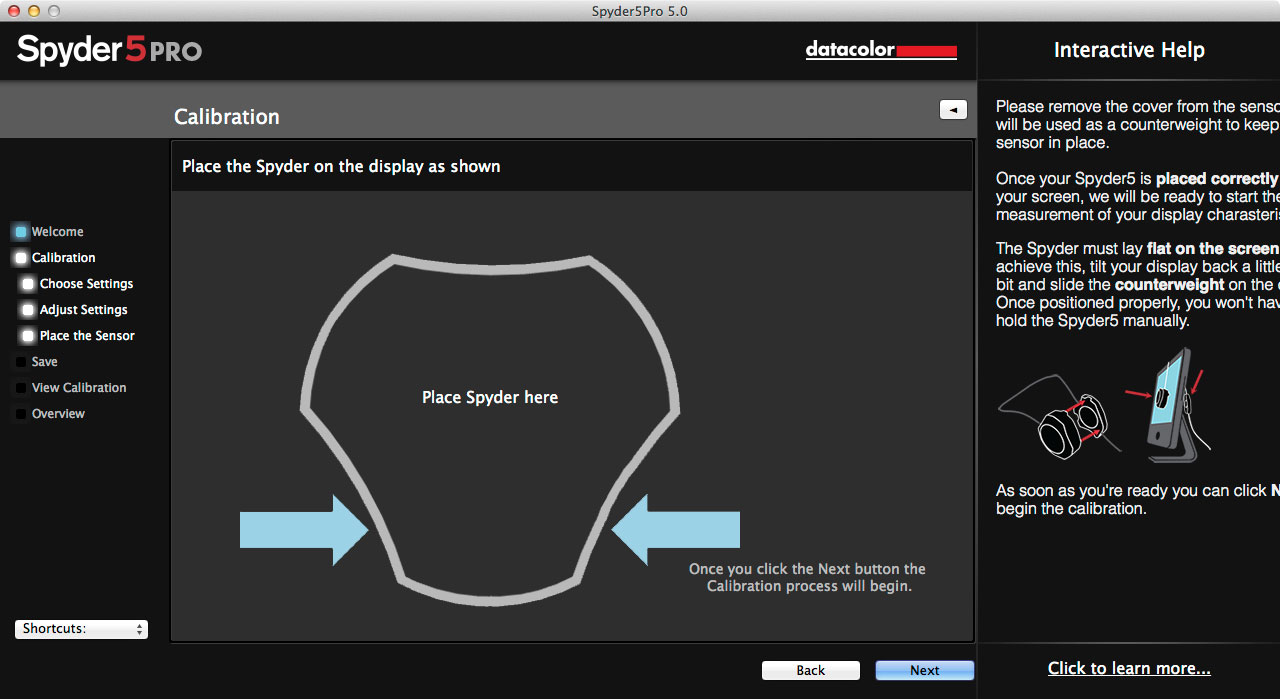Click the Overview step indicator icon
Viewport: 1280px width, 699px height.
pyautogui.click(x=21, y=414)
